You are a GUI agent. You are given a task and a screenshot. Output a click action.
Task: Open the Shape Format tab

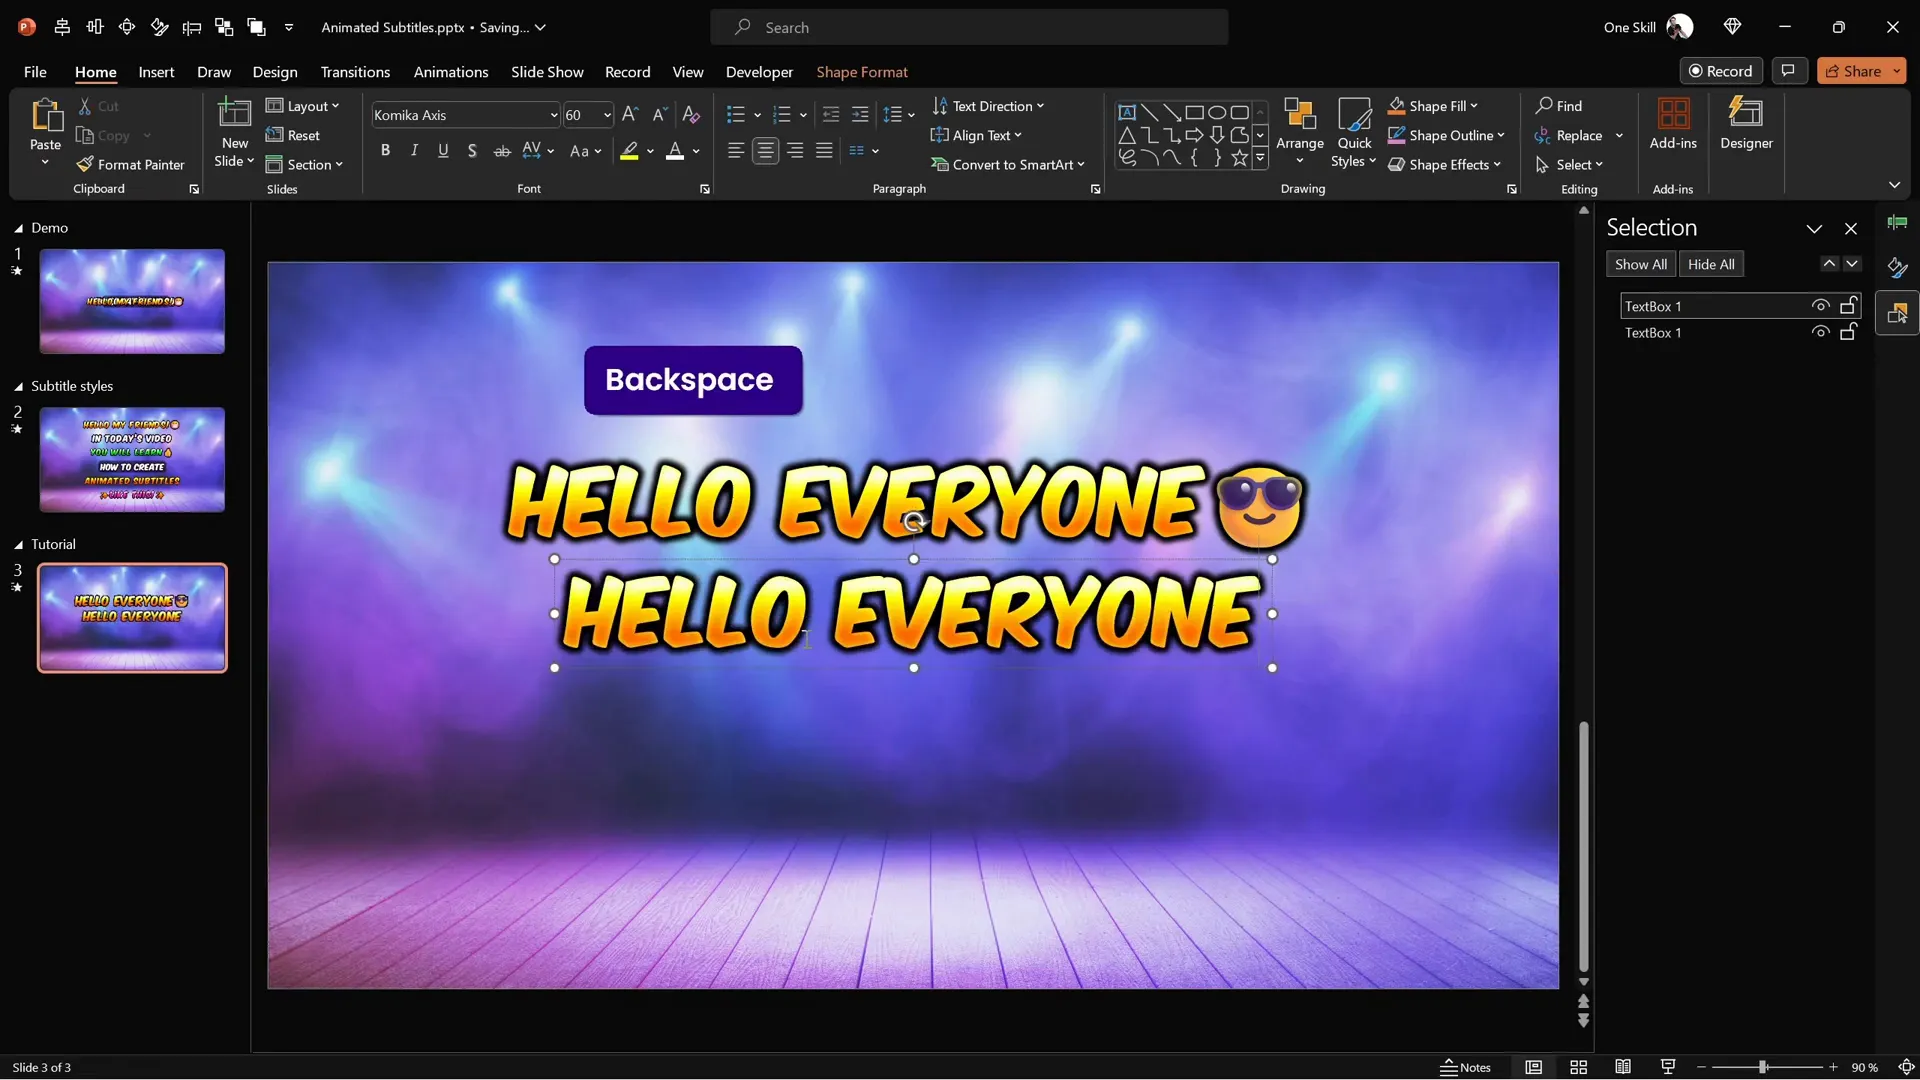tap(862, 72)
